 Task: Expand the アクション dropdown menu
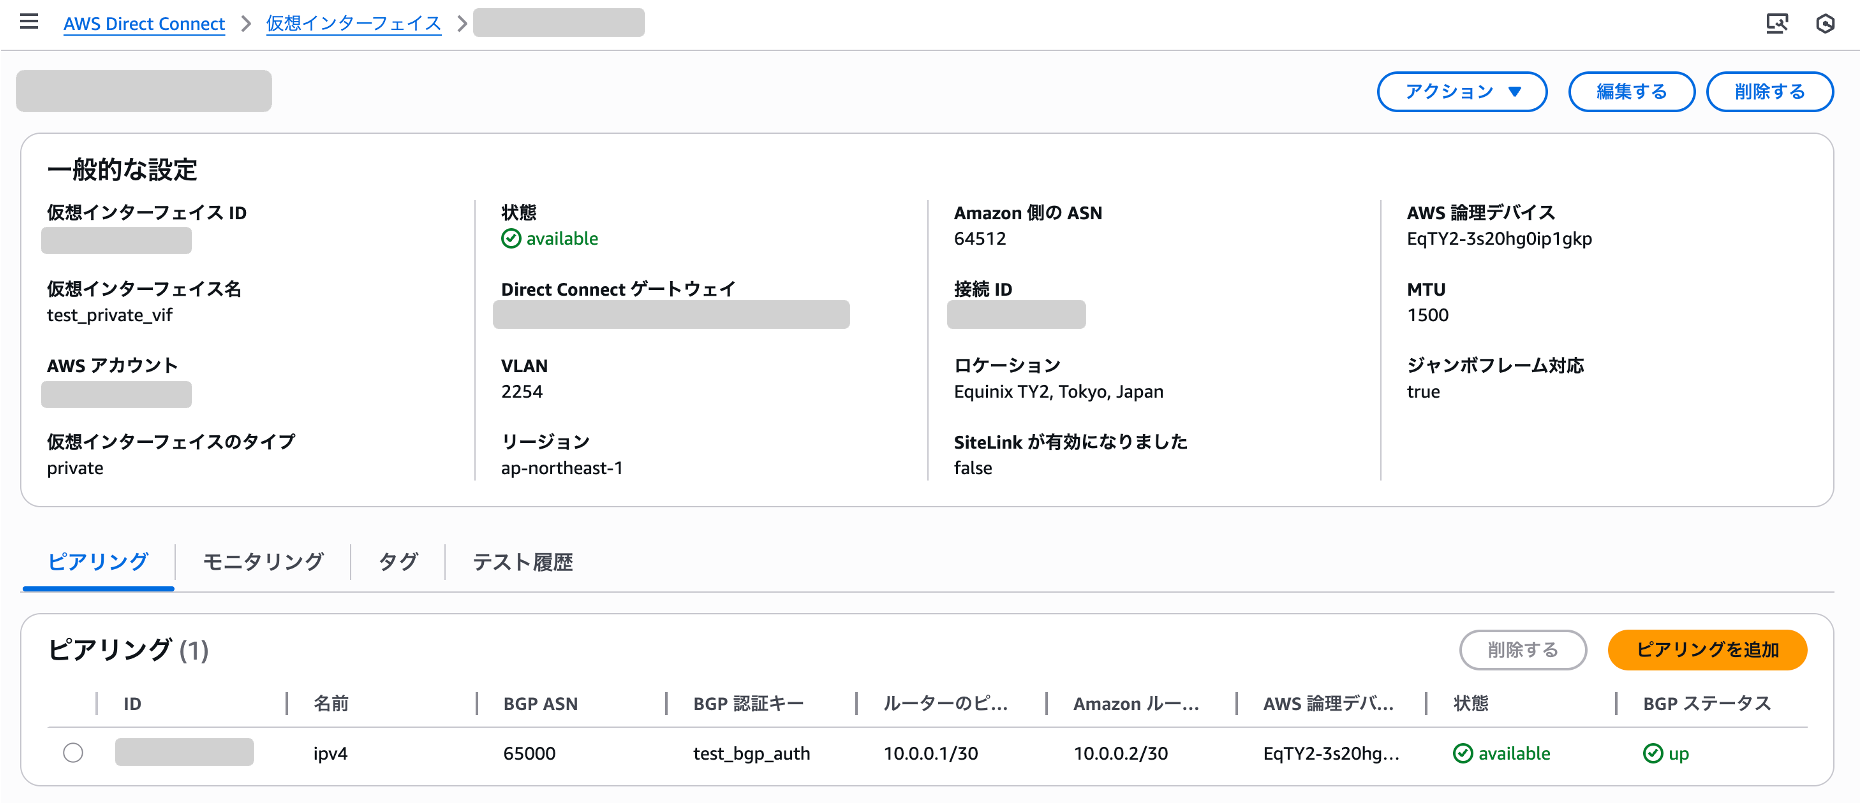point(1462,92)
